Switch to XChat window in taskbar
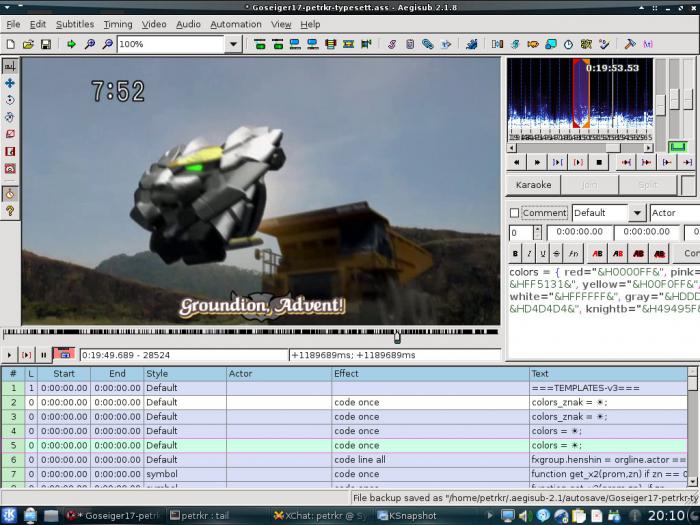700x525 pixels. 321,516
